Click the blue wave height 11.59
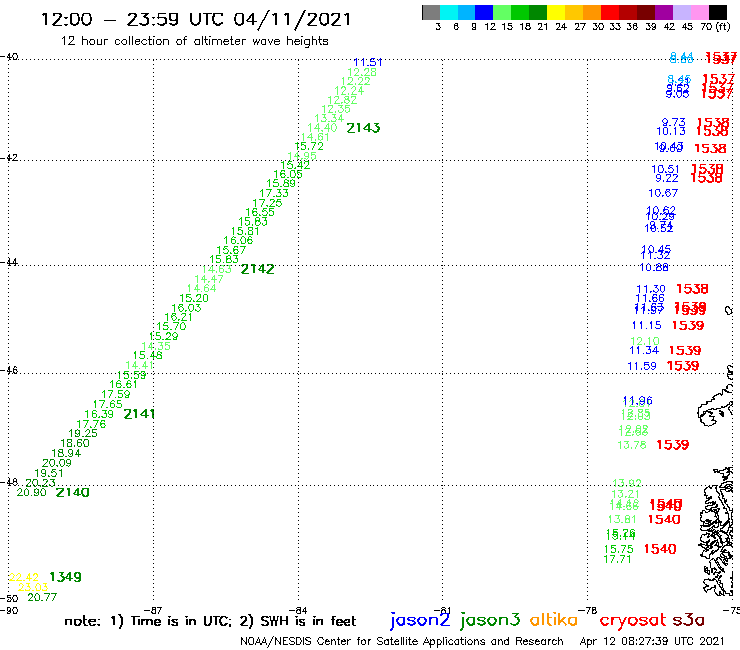 pyautogui.click(x=642, y=366)
